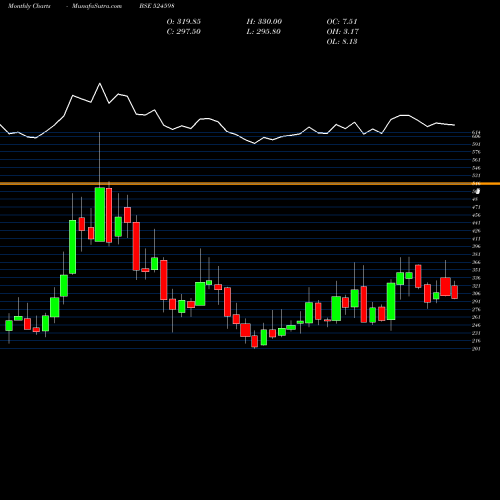This screenshot has height=500, width=500.
Task: Click the 531 price axis label
Action: click(476, 176)
